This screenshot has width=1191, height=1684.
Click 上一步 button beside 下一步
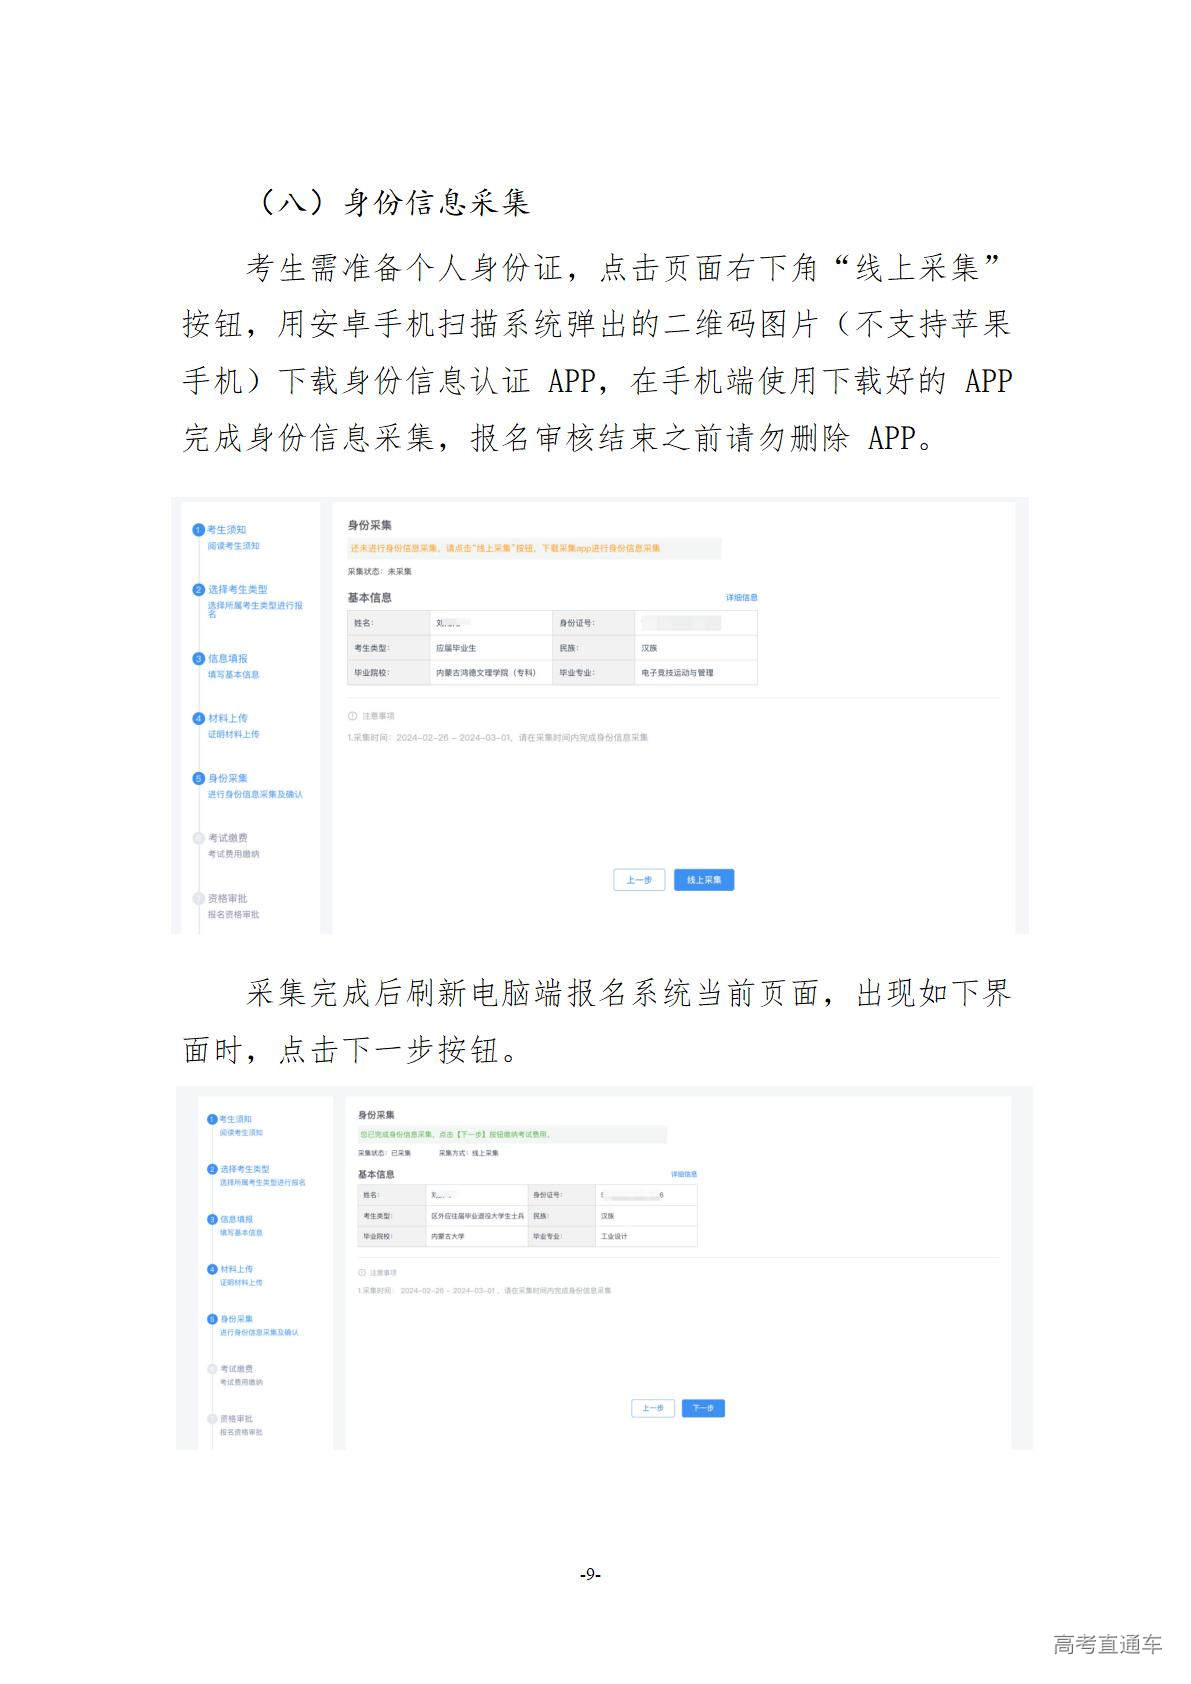click(652, 1408)
